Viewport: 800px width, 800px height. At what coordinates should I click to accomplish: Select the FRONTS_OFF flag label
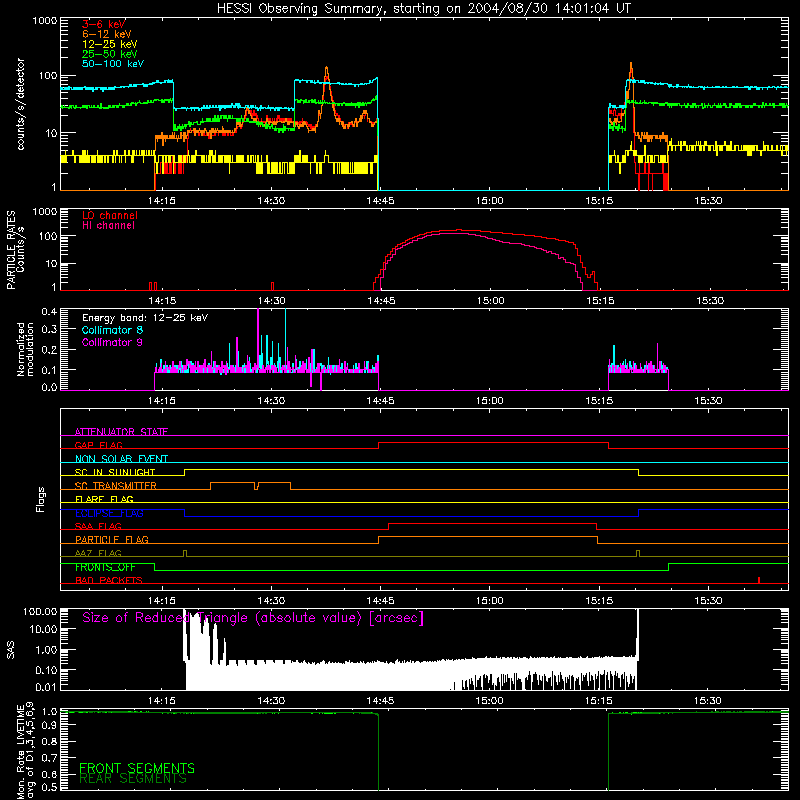105,567
